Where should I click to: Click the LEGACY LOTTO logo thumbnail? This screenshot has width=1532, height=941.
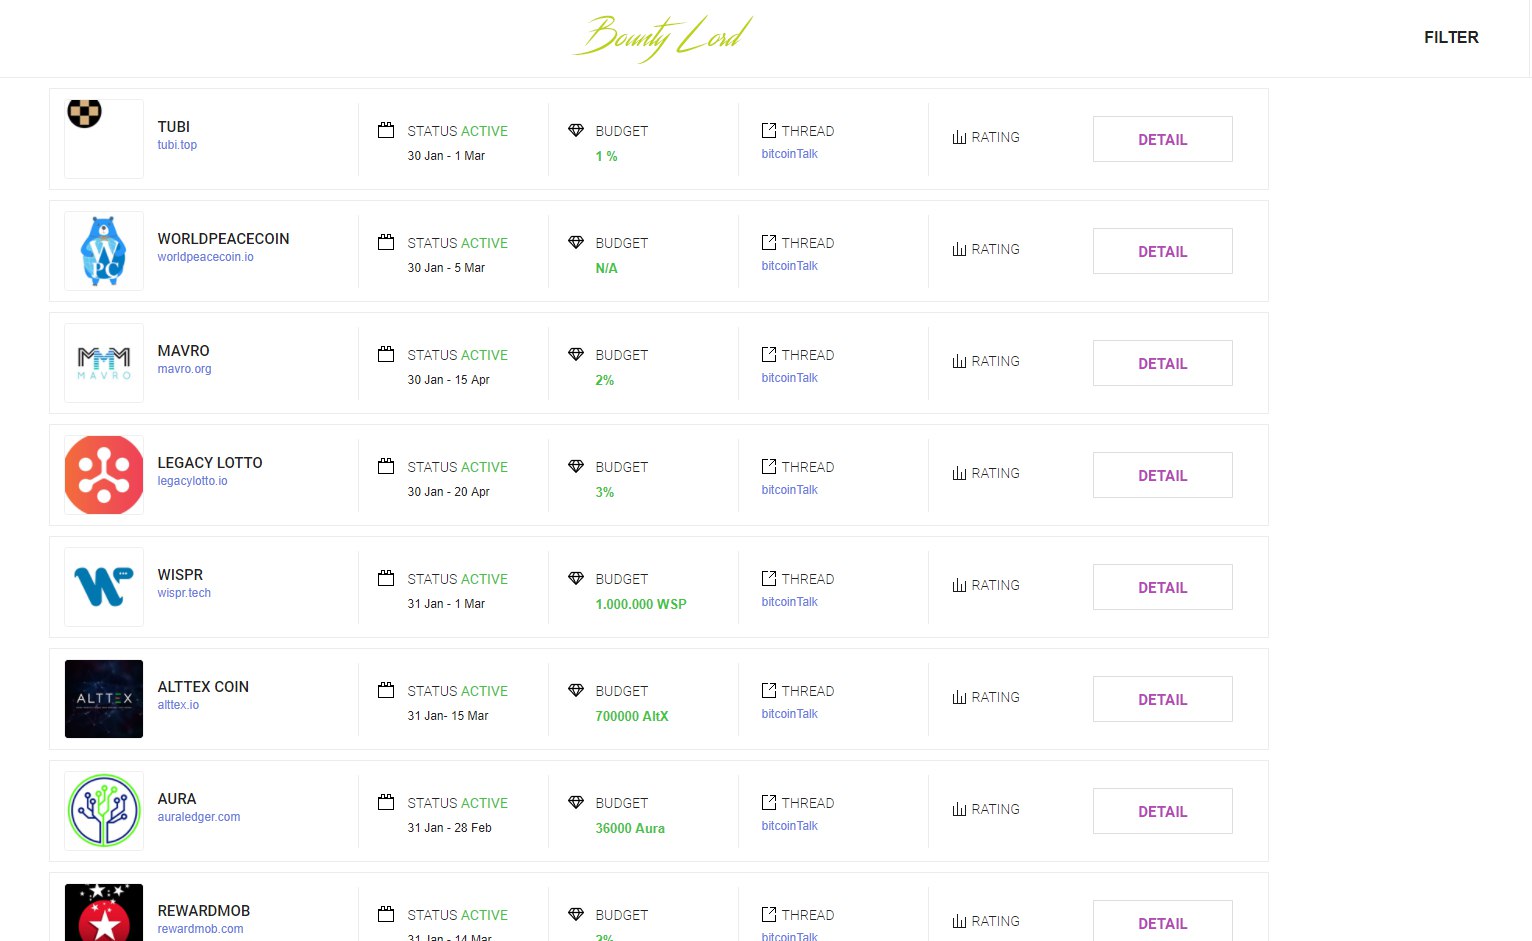[104, 475]
